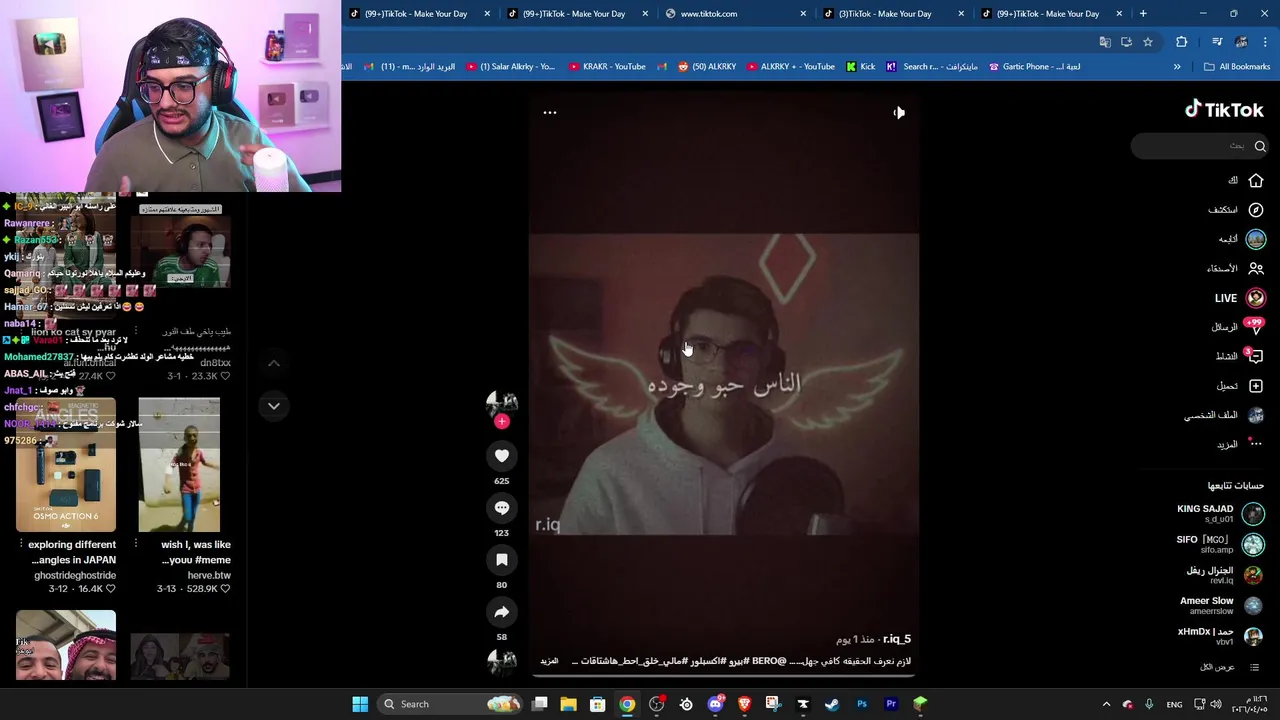Open the Gartic Phone bookmark
This screenshot has height=720, width=1280.
1034,67
